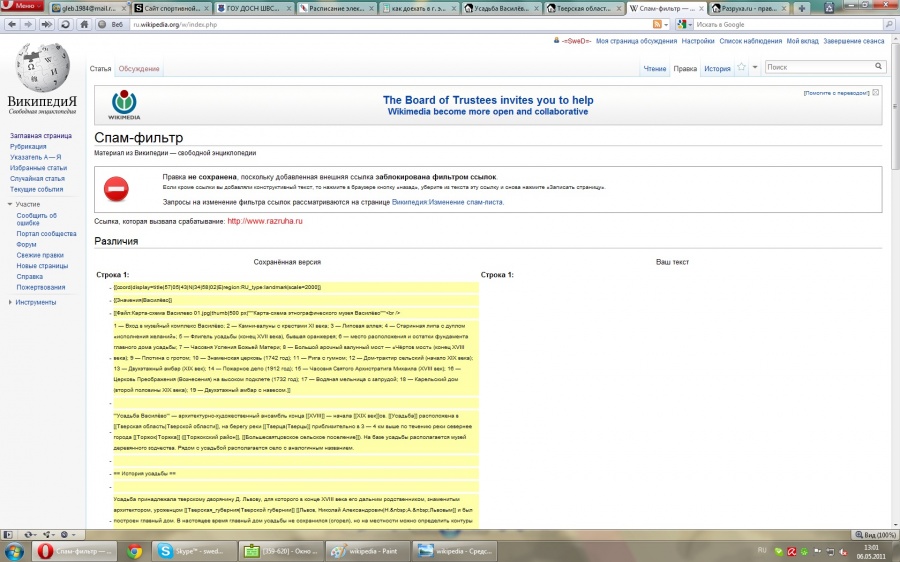
Task: Expand the RSS feed dropdown arrow
Action: pyautogui.click(x=666, y=25)
